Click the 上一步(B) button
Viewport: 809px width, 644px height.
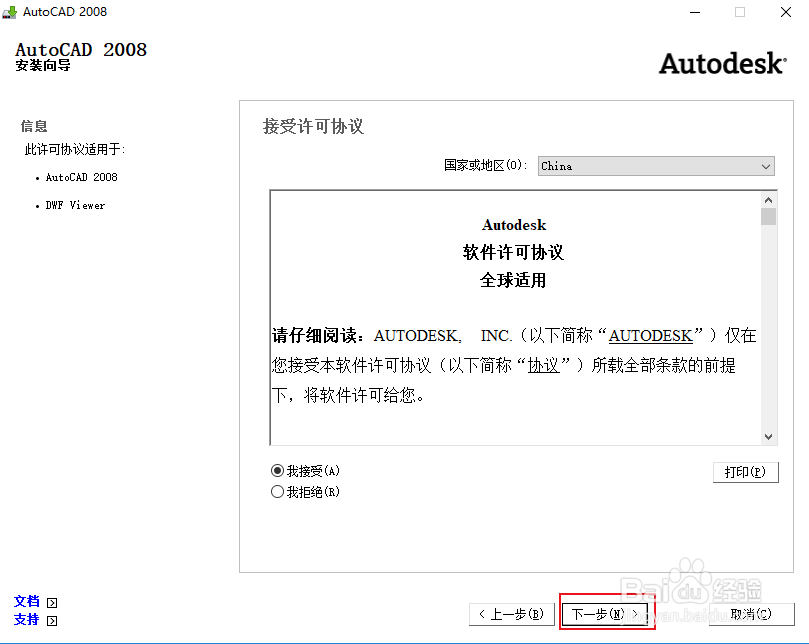pos(511,613)
